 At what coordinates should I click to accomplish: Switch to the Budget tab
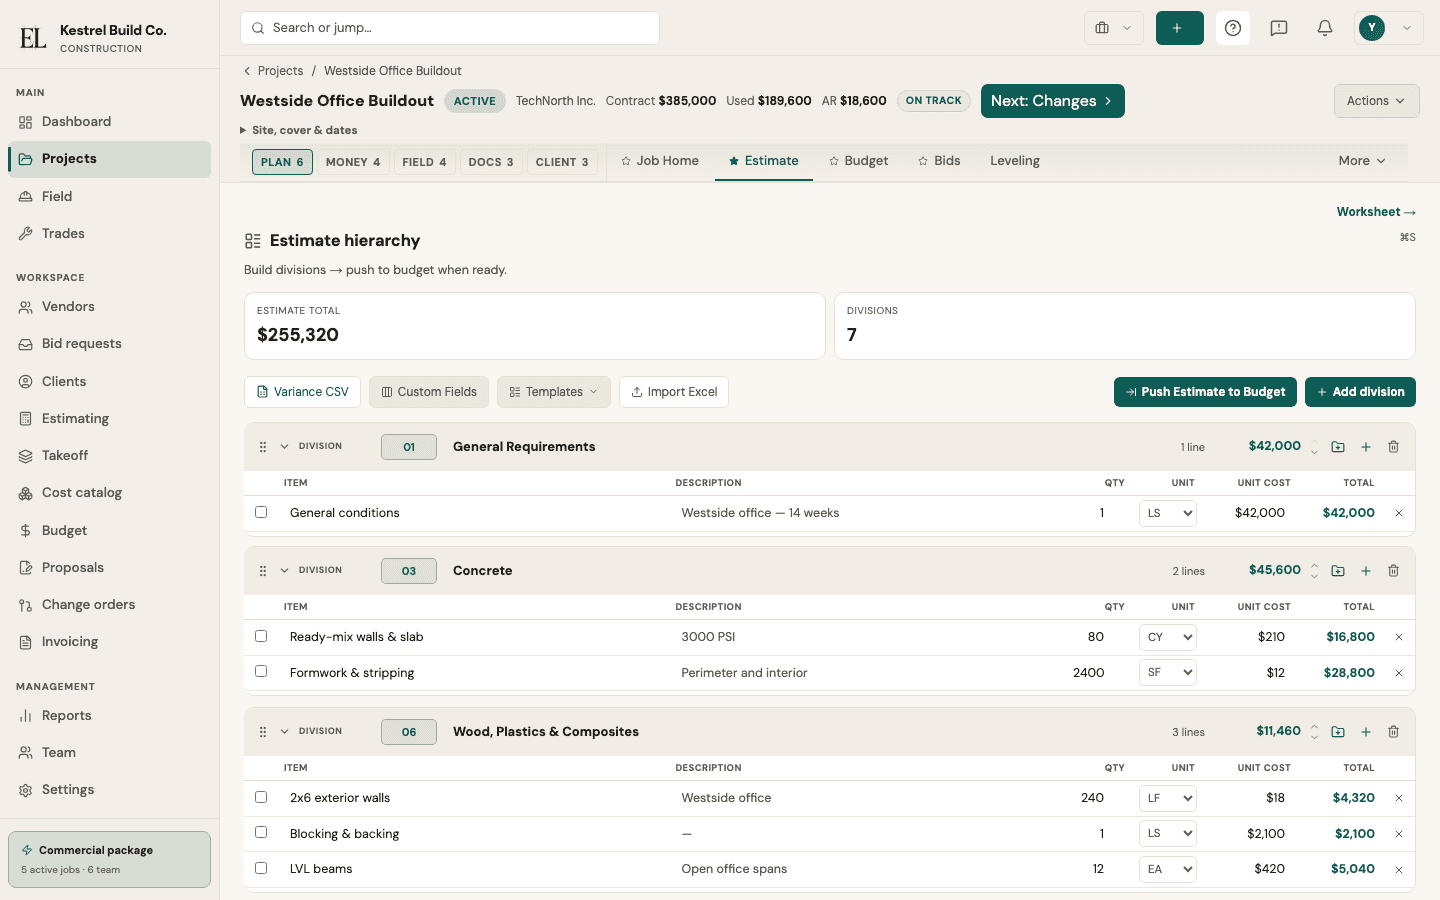pyautogui.click(x=858, y=161)
